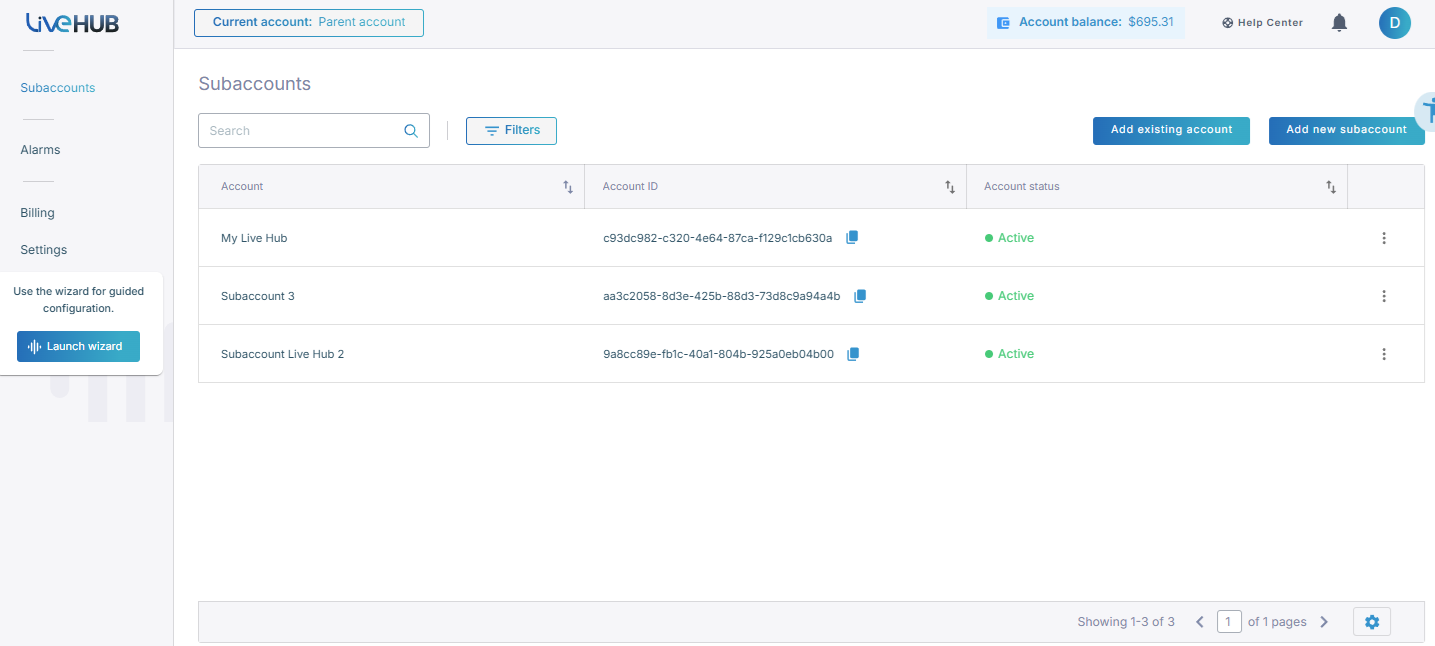Launch the configuration wizard
Image resolution: width=1435 pixels, height=646 pixels.
tap(78, 347)
